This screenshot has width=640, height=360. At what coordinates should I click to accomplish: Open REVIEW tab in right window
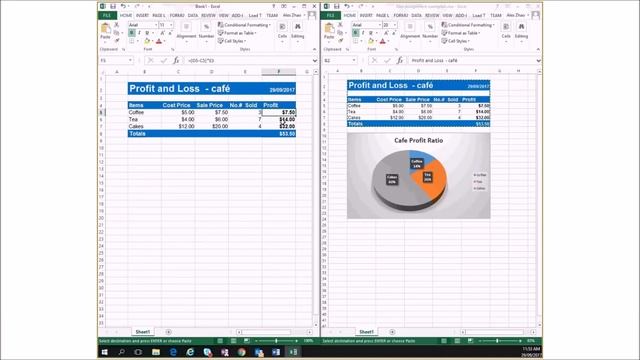[x=432, y=16]
